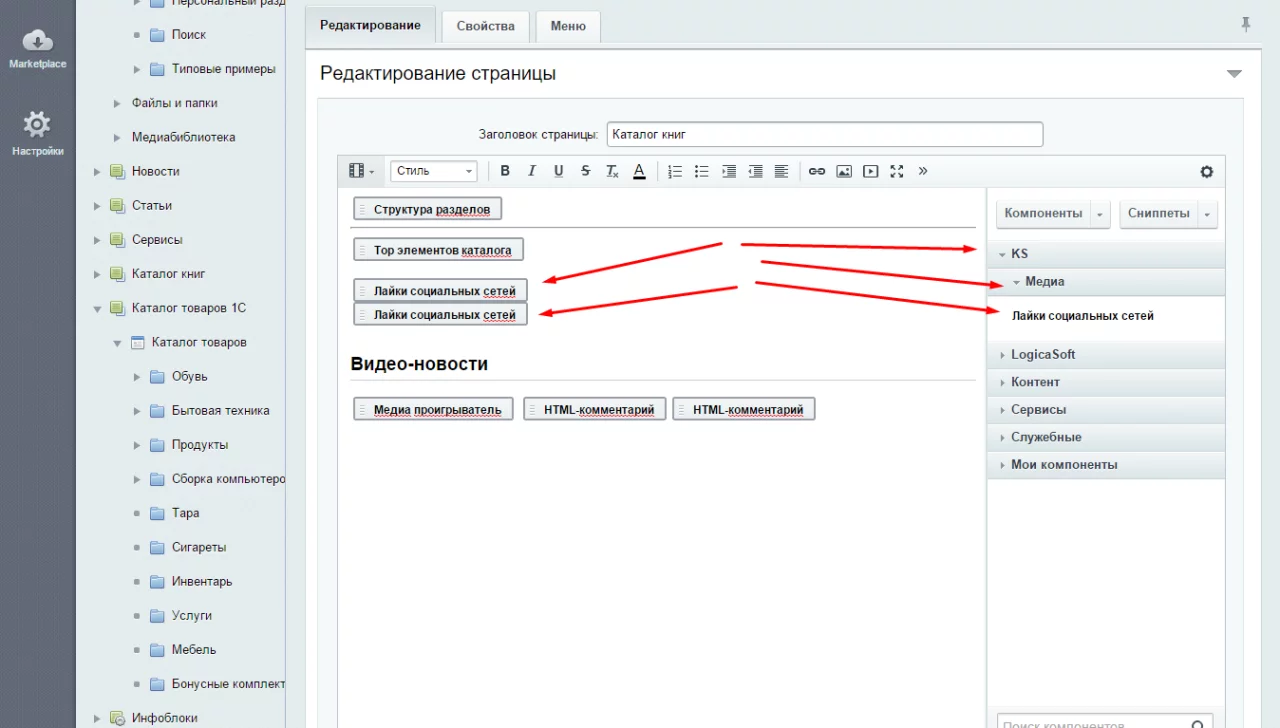Pin the panel with pushpin icon
The image size is (1280, 728).
(x=1246, y=25)
